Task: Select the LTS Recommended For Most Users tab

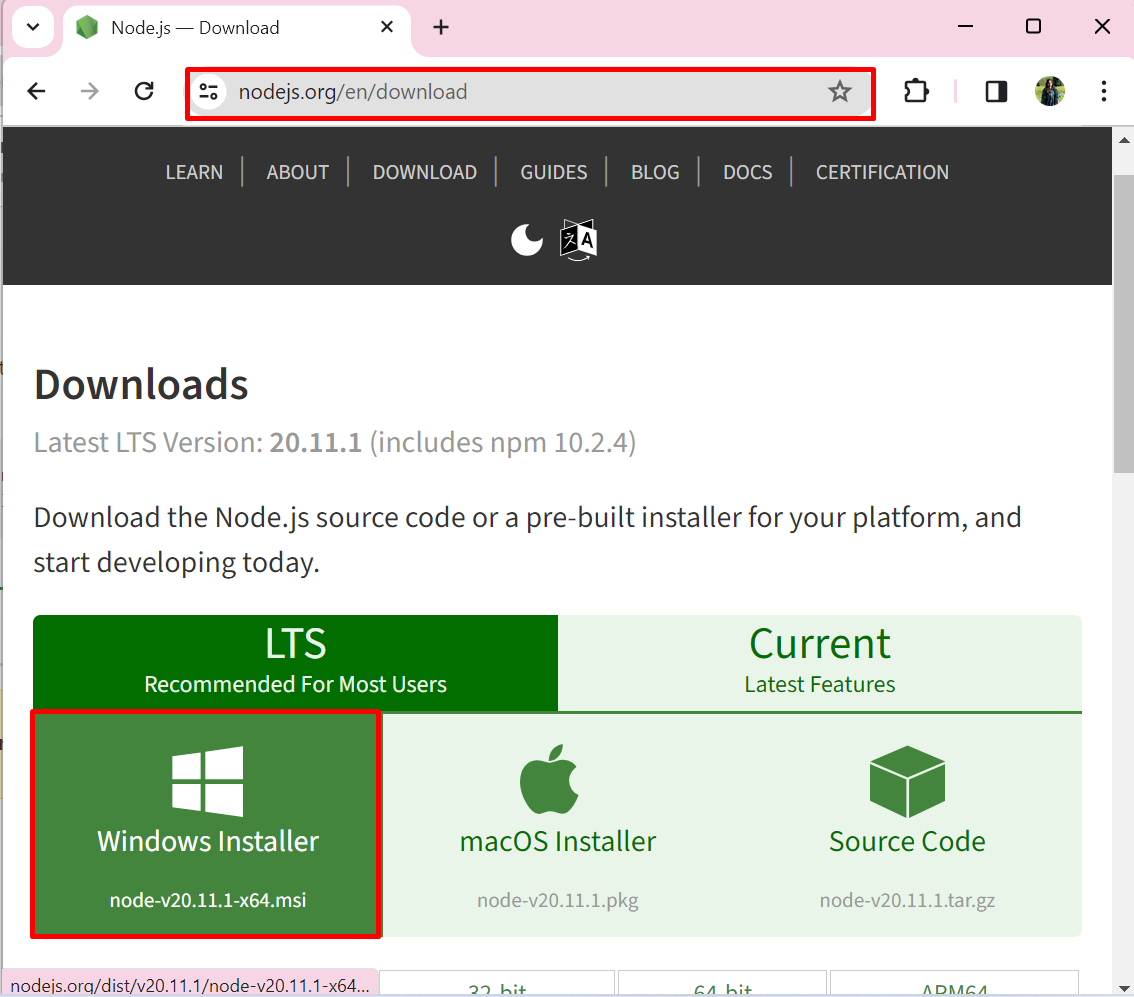Action: 295,663
